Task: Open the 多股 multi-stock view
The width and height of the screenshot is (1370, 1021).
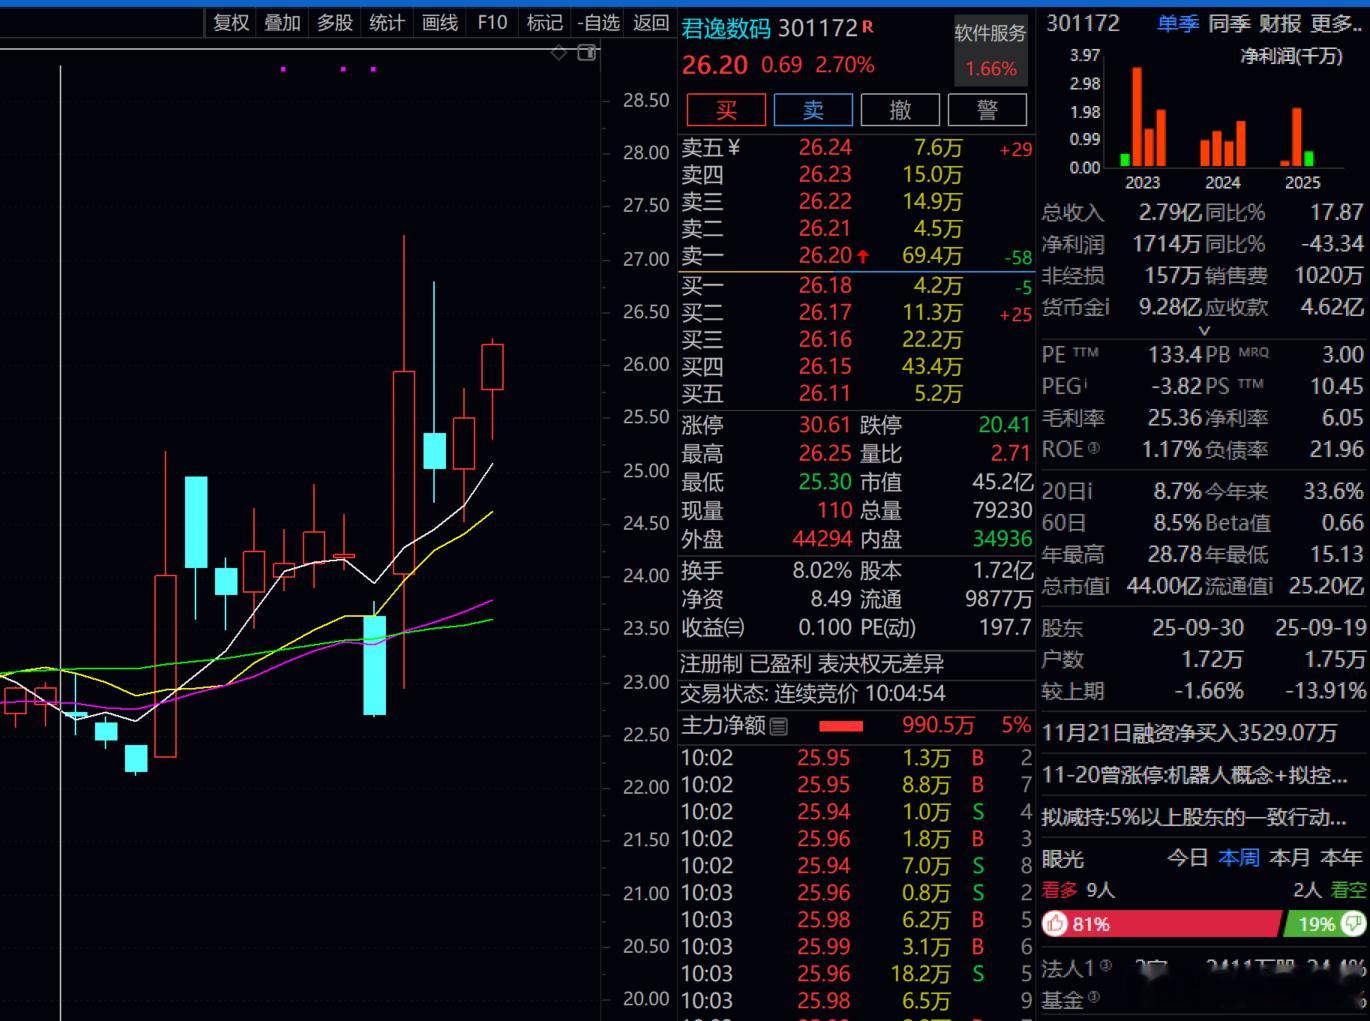Action: (x=335, y=23)
